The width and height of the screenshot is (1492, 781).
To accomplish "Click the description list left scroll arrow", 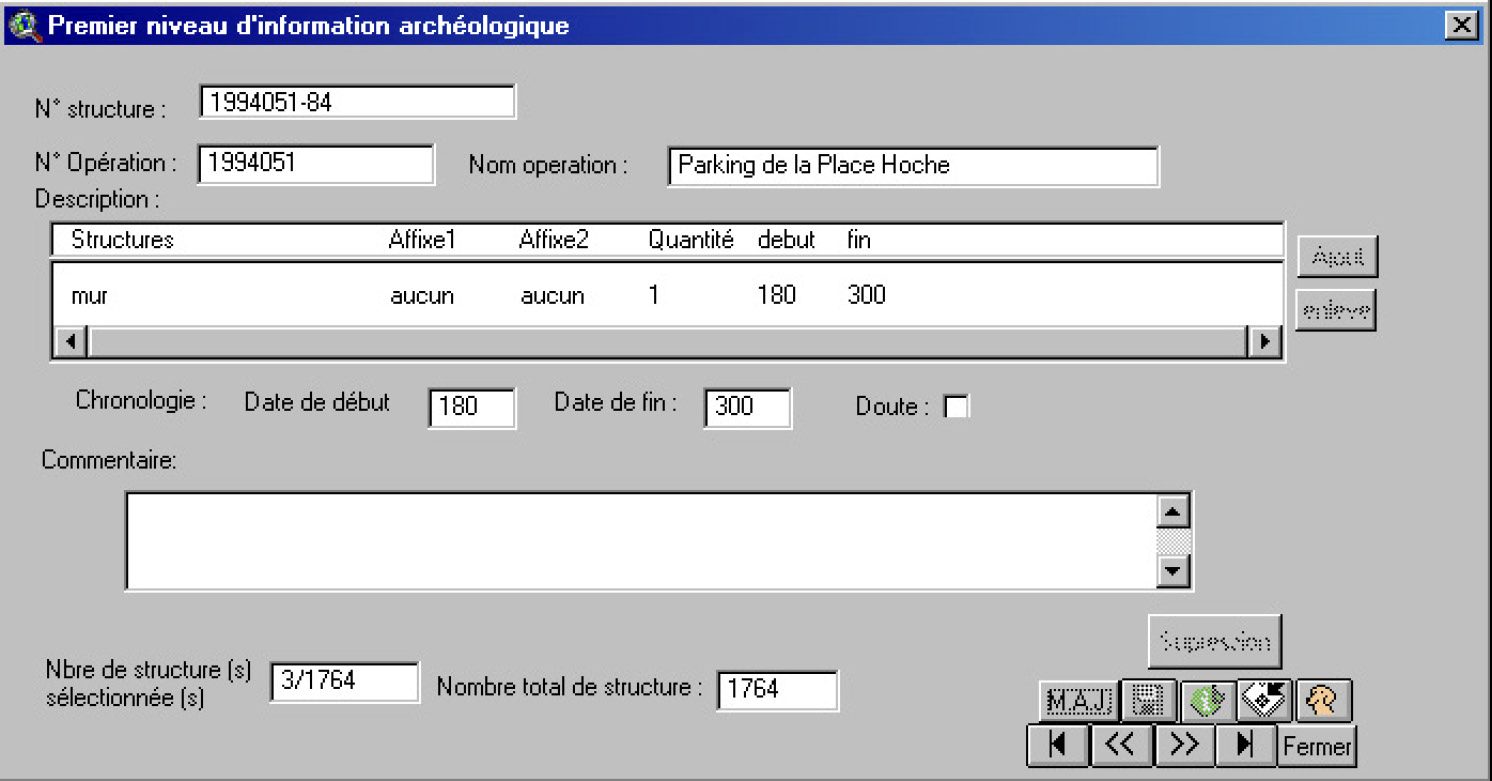I will (x=70, y=342).
